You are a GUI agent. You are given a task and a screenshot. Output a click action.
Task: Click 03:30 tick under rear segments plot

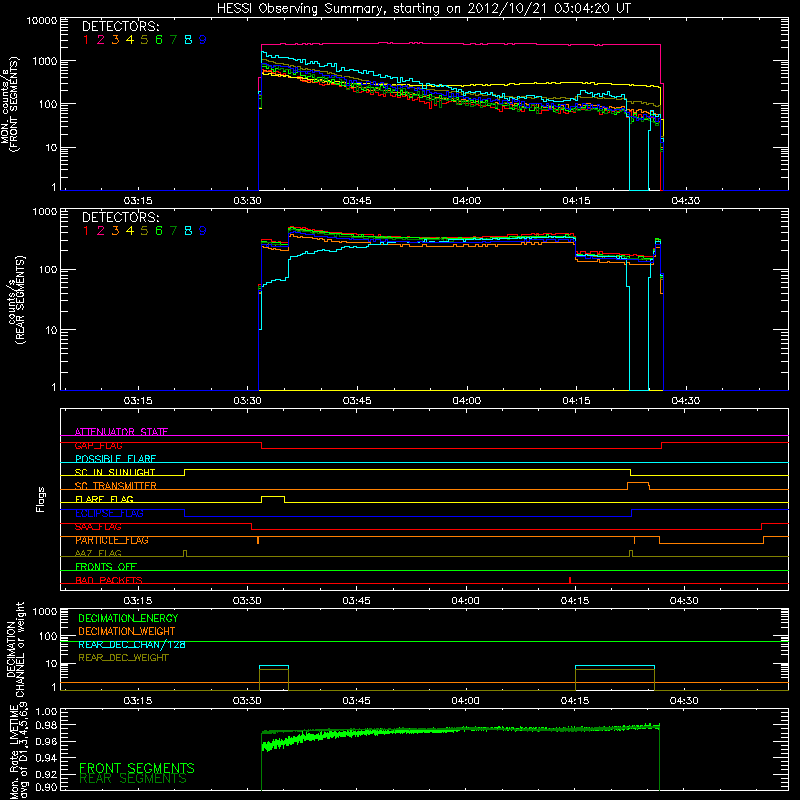pyautogui.click(x=247, y=401)
